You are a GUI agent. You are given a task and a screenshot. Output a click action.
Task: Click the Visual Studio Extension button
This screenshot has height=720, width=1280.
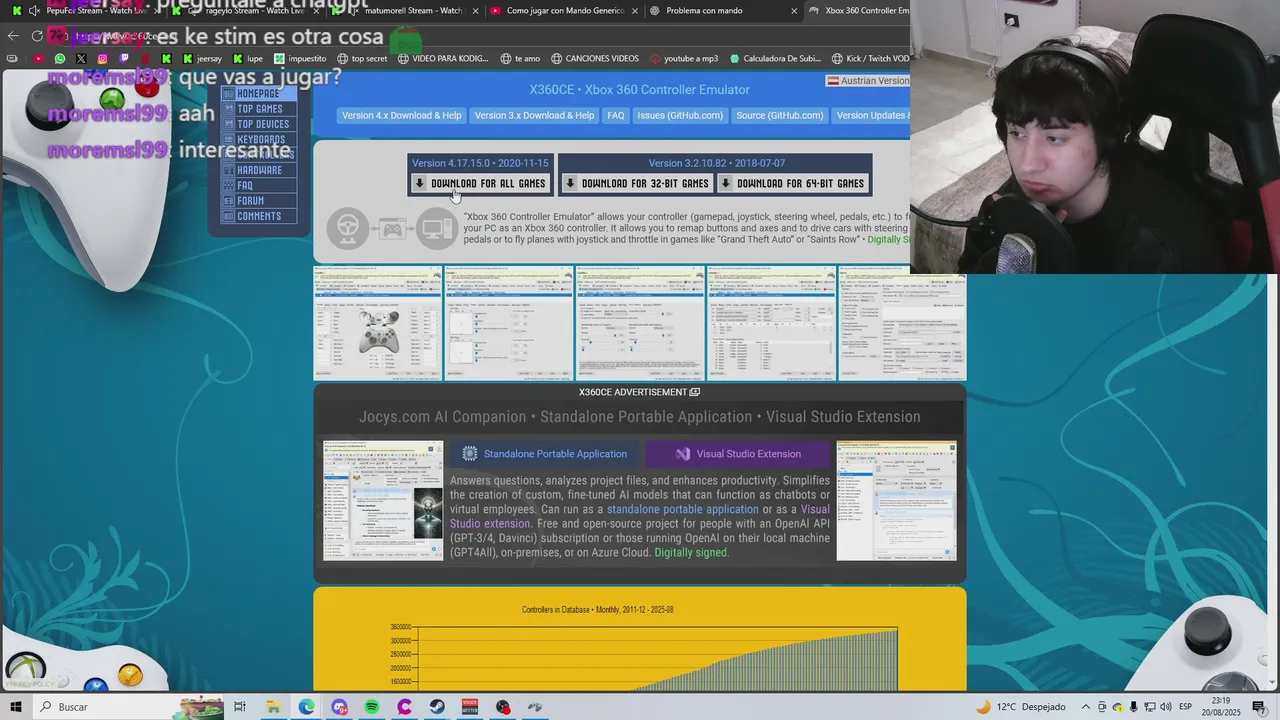738,454
